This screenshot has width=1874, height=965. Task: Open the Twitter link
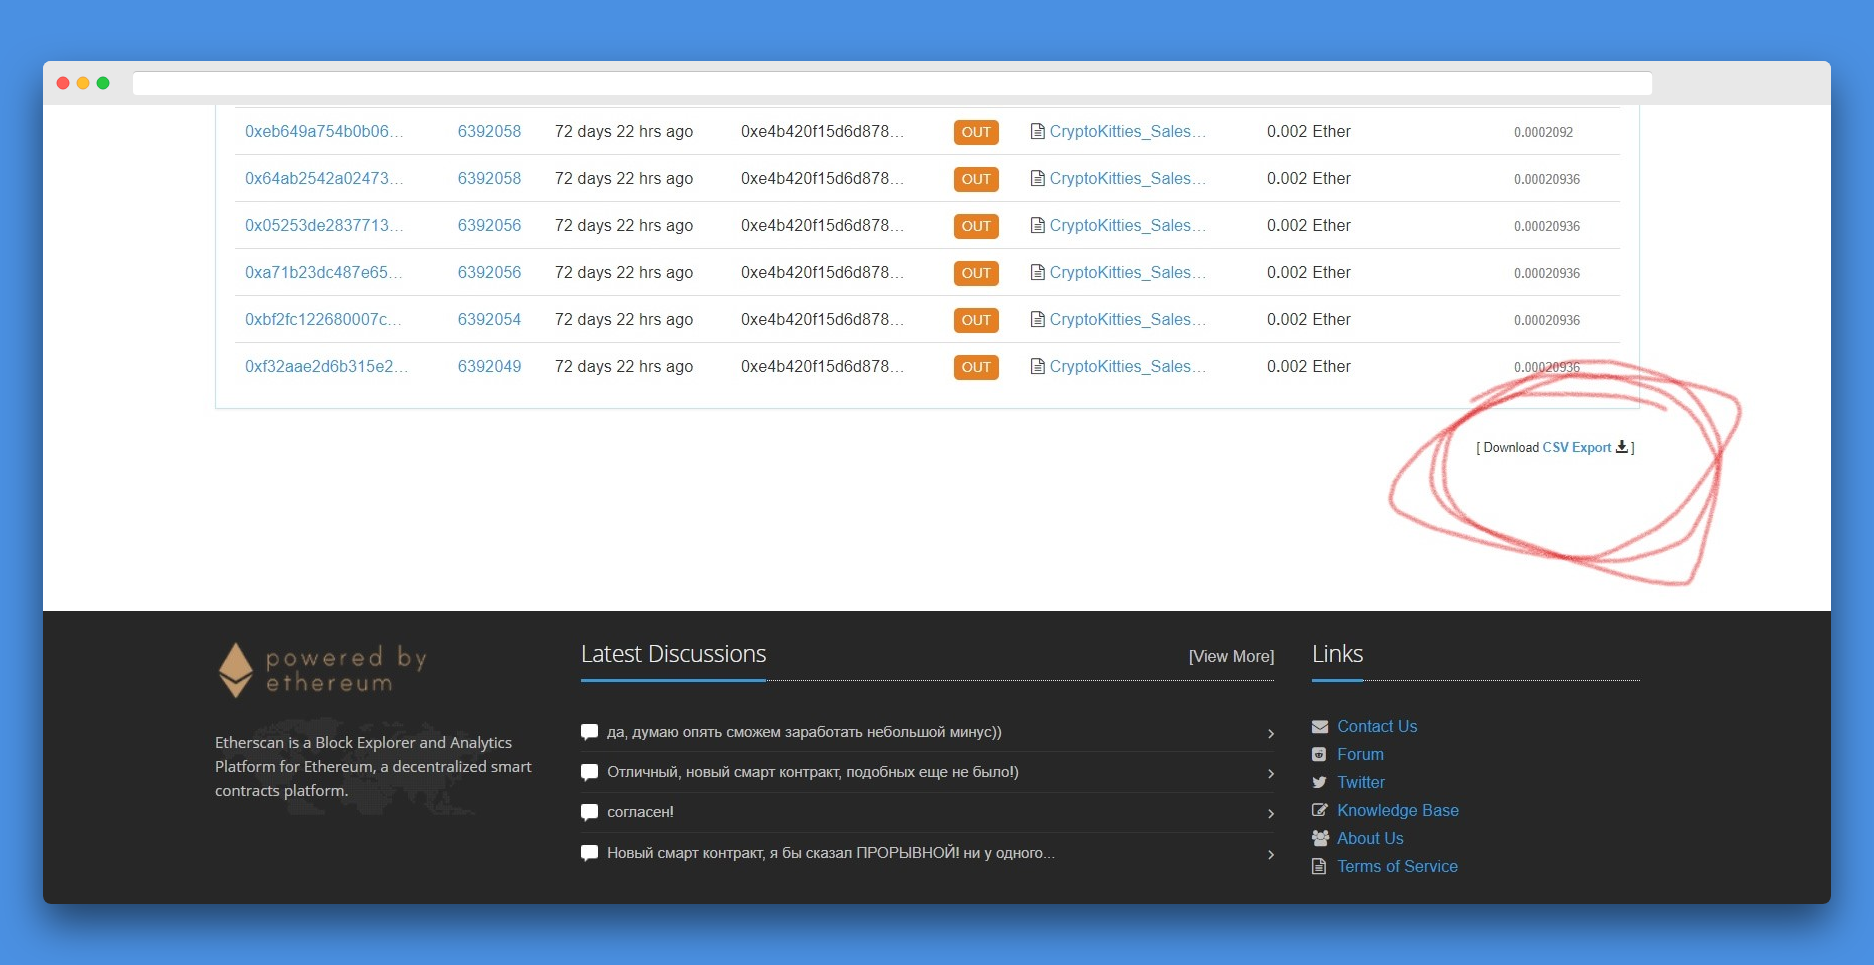pyautogui.click(x=1361, y=782)
